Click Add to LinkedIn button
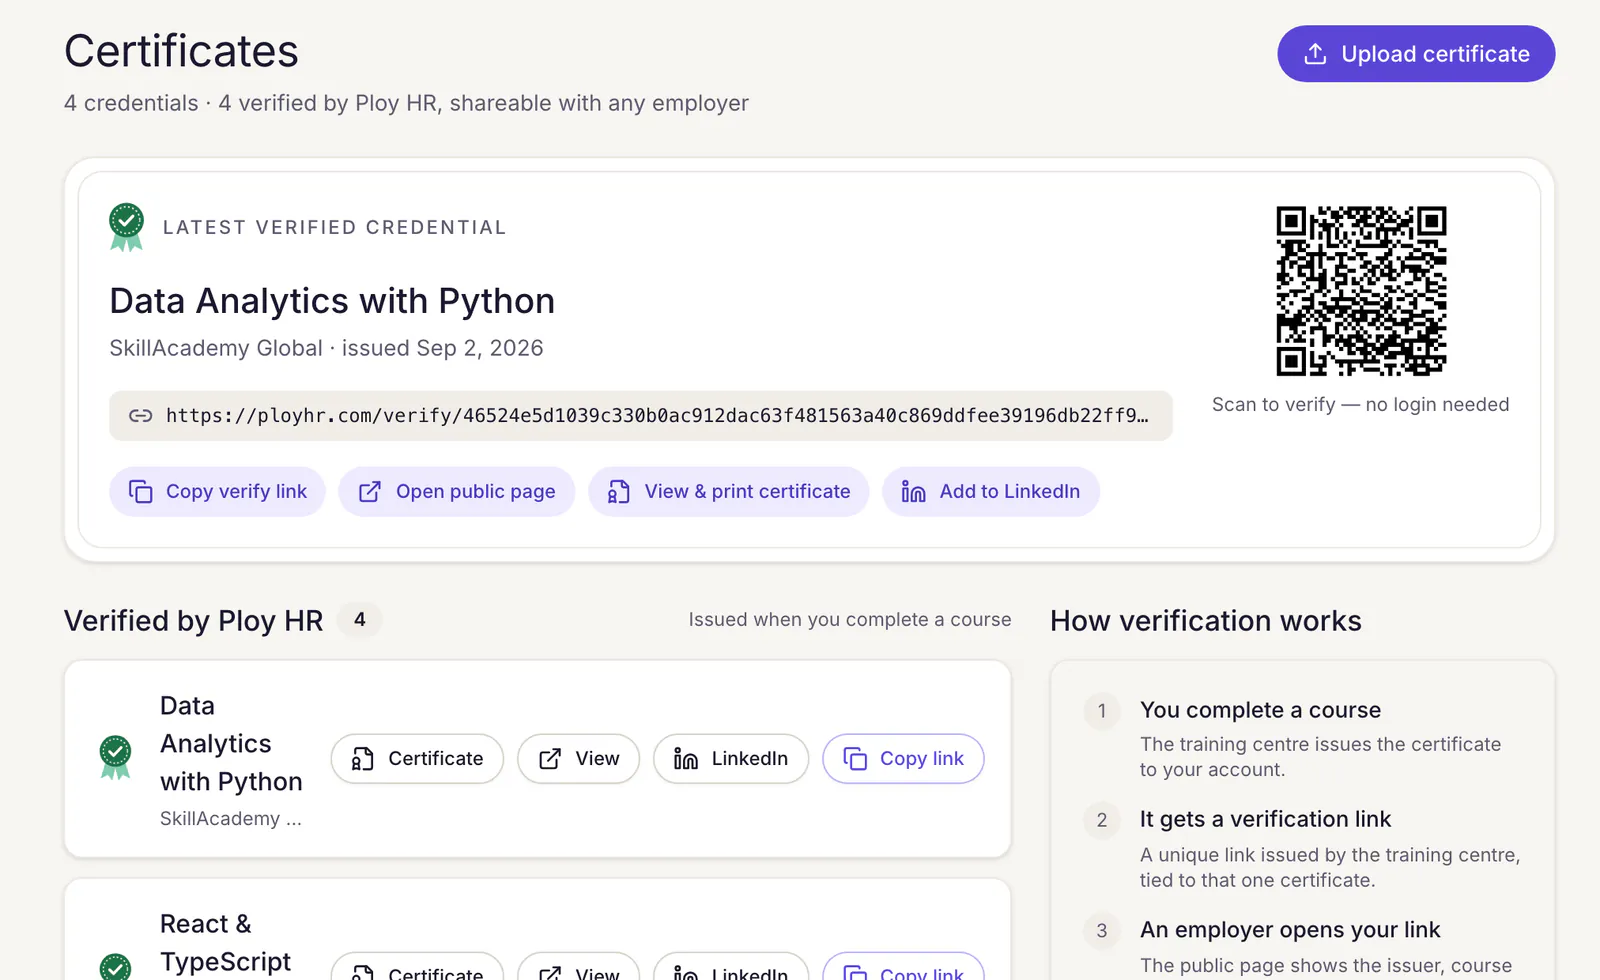Viewport: 1600px width, 980px height. tap(991, 492)
